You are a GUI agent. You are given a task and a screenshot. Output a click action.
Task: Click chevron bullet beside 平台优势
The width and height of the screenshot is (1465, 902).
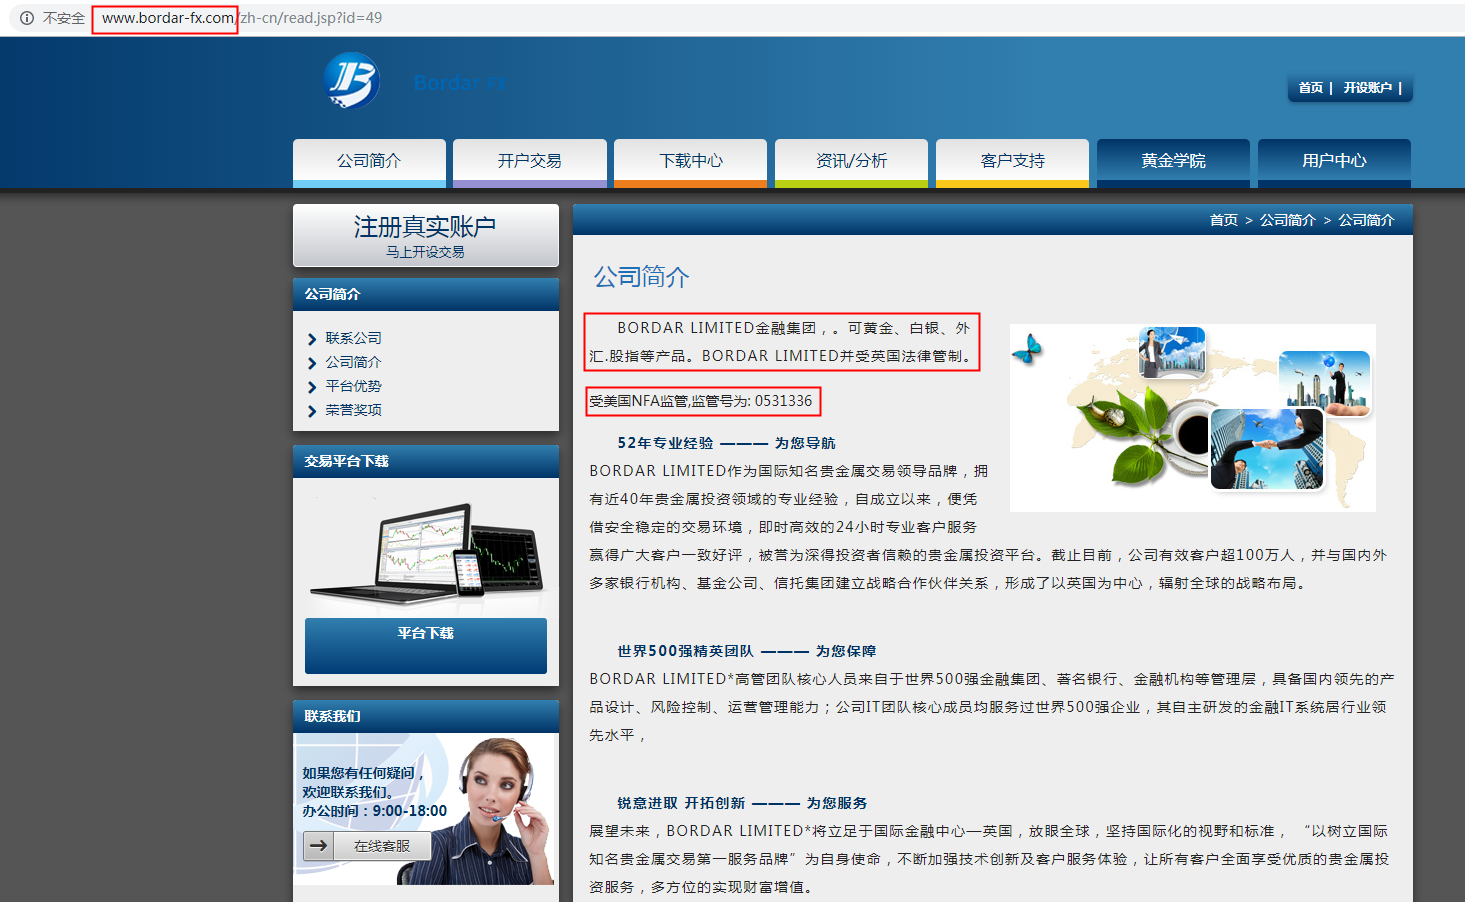(x=312, y=387)
